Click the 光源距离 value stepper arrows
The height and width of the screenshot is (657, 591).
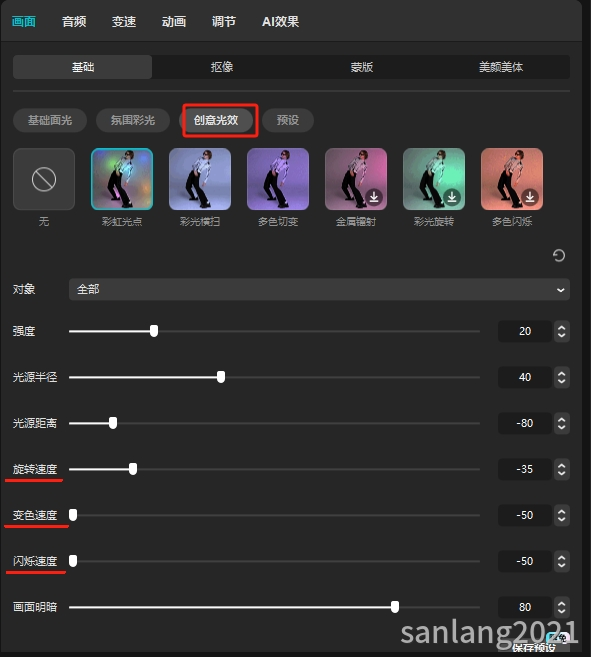tap(562, 423)
